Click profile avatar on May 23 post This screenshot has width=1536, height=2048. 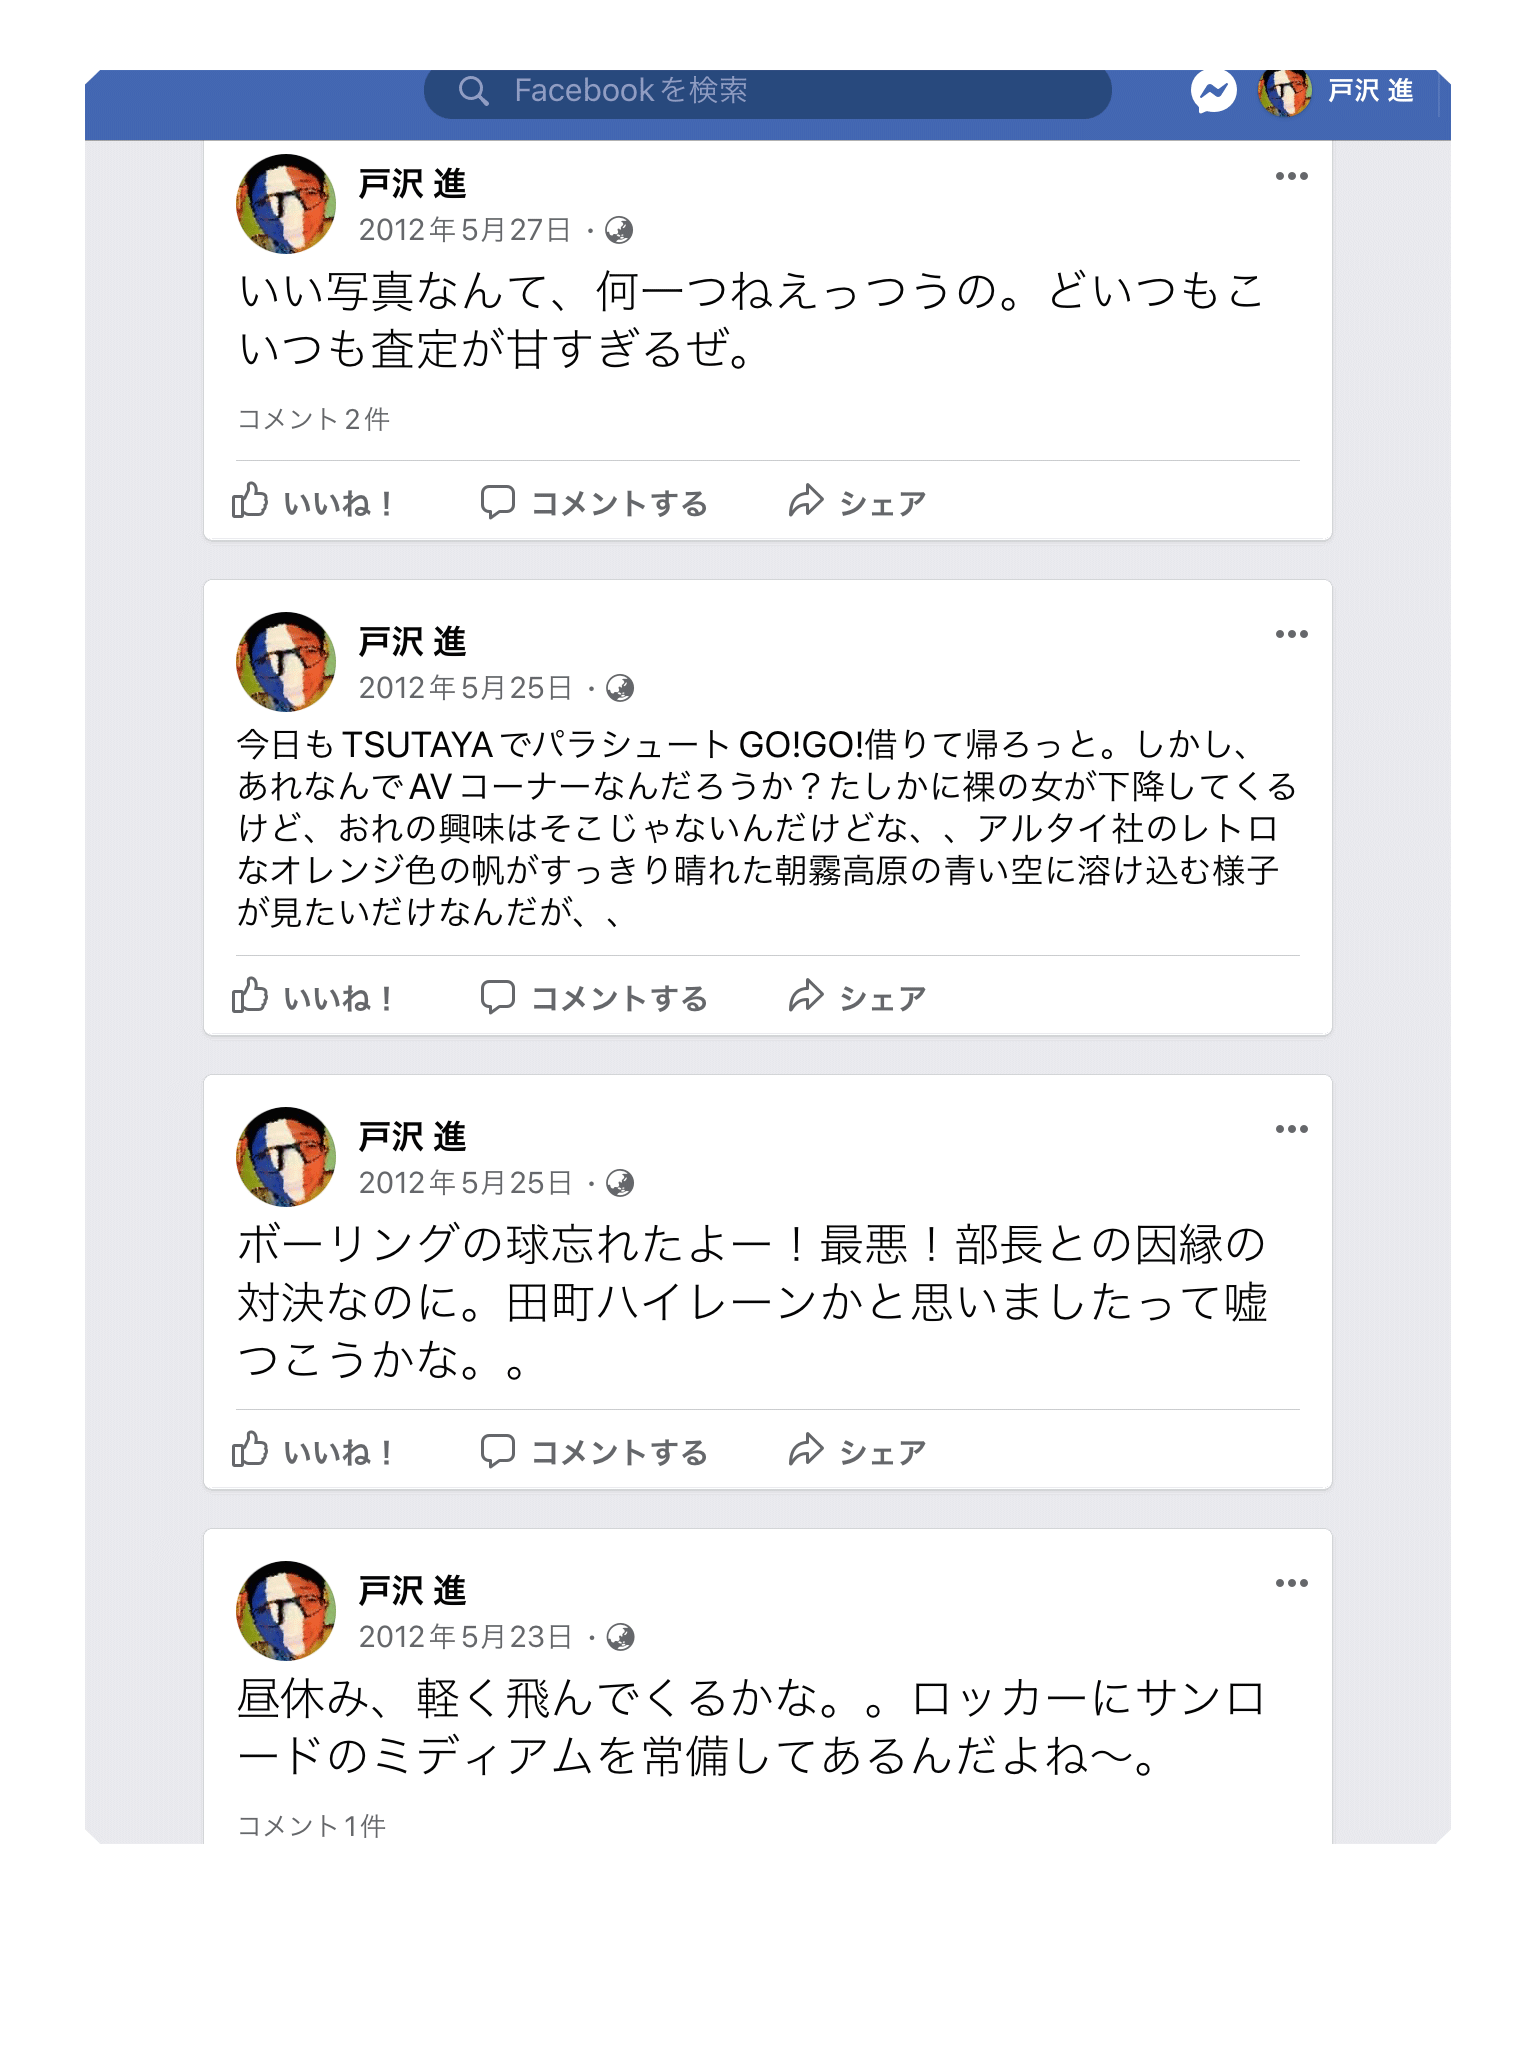286,1610
